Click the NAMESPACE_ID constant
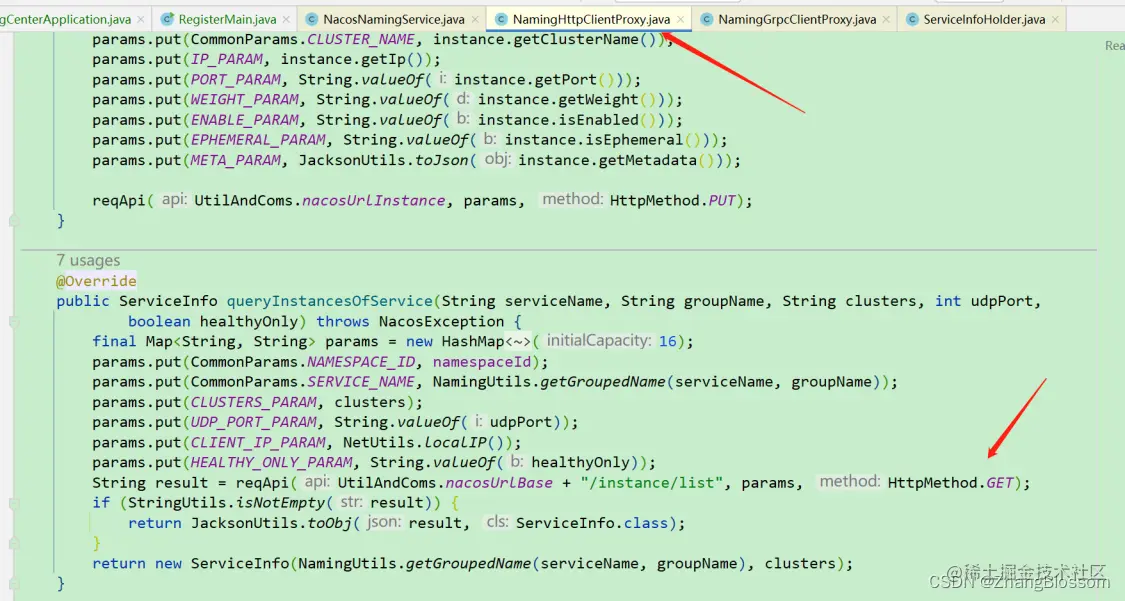 (361, 362)
